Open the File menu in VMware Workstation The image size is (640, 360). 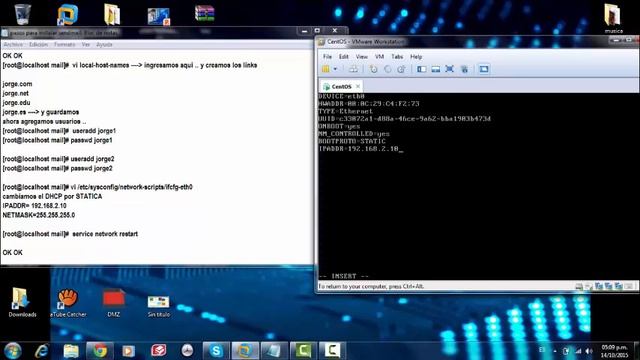point(327,57)
